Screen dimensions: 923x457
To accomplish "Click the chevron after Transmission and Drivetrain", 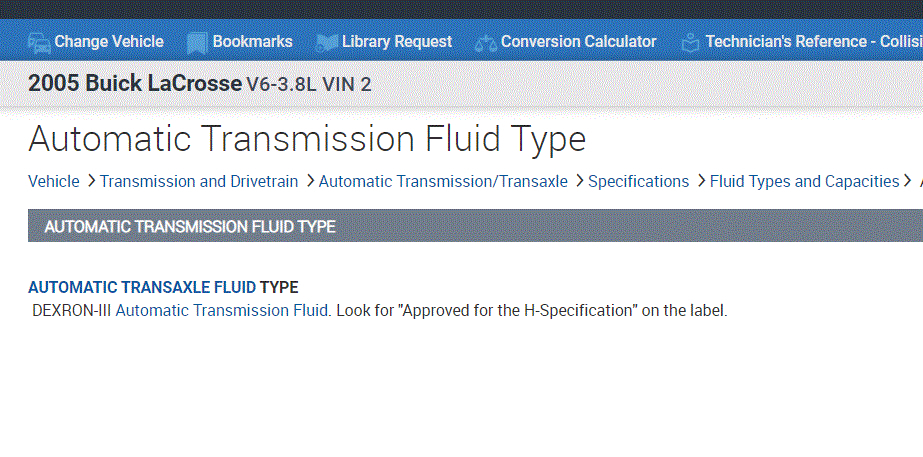I will pyautogui.click(x=309, y=181).
